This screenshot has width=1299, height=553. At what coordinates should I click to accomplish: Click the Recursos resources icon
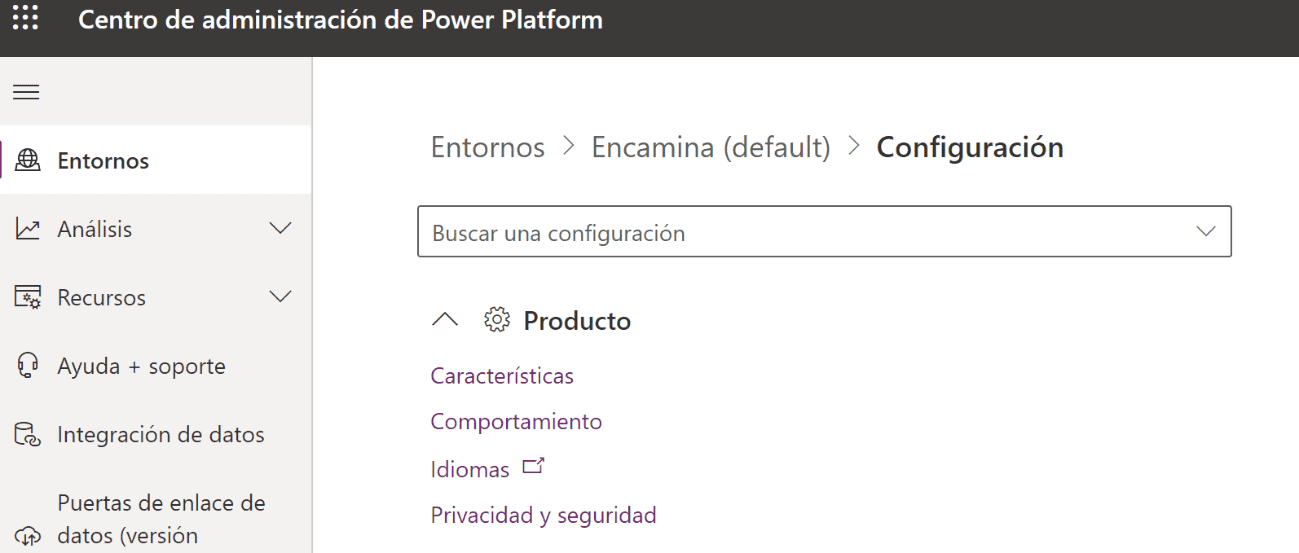point(27,298)
